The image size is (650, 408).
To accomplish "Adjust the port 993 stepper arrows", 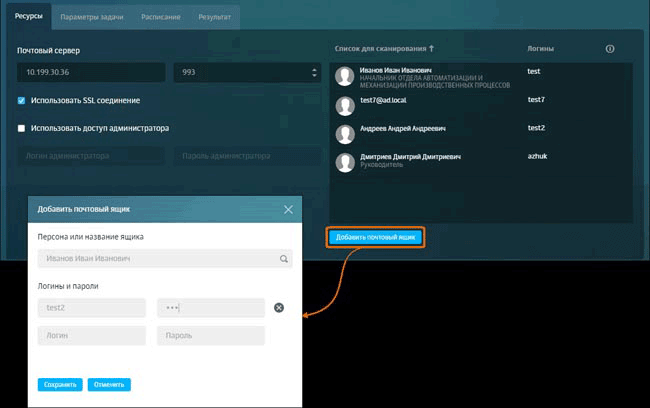I will (314, 73).
